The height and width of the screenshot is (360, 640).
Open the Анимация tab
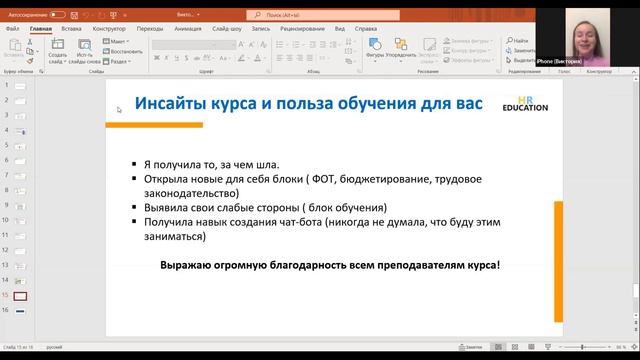pos(188,29)
